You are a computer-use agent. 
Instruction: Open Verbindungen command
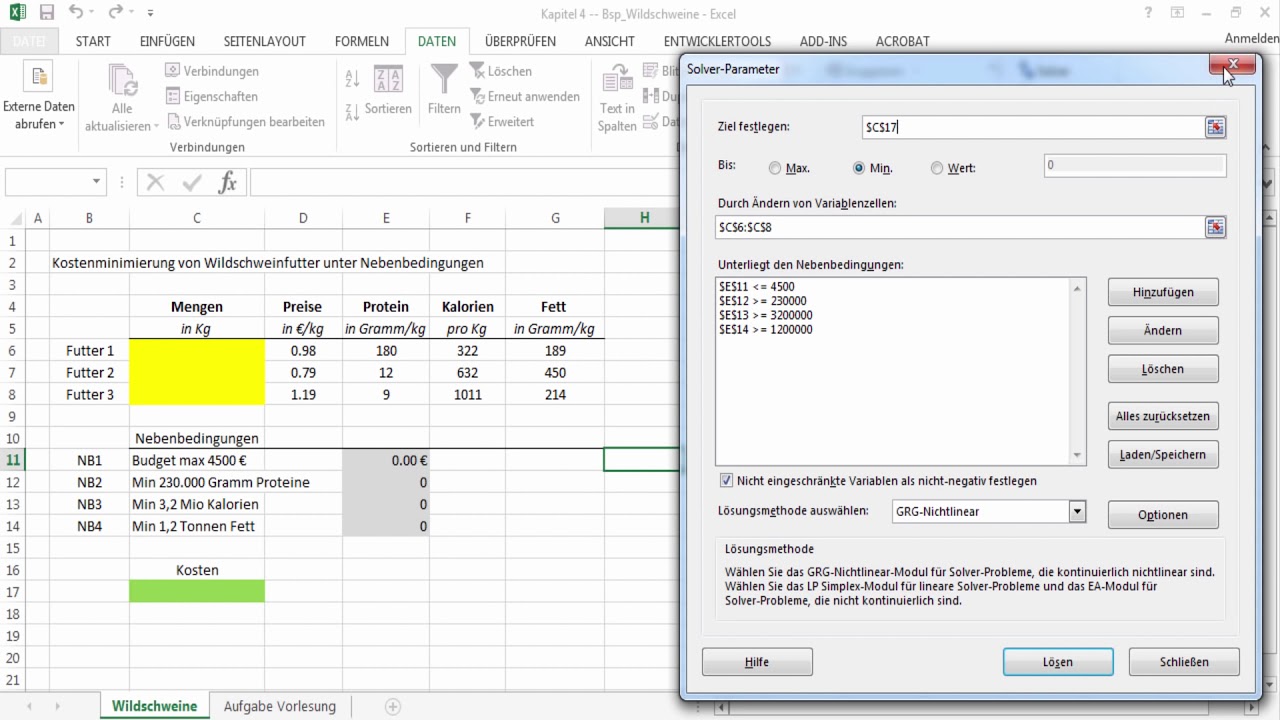(x=212, y=71)
